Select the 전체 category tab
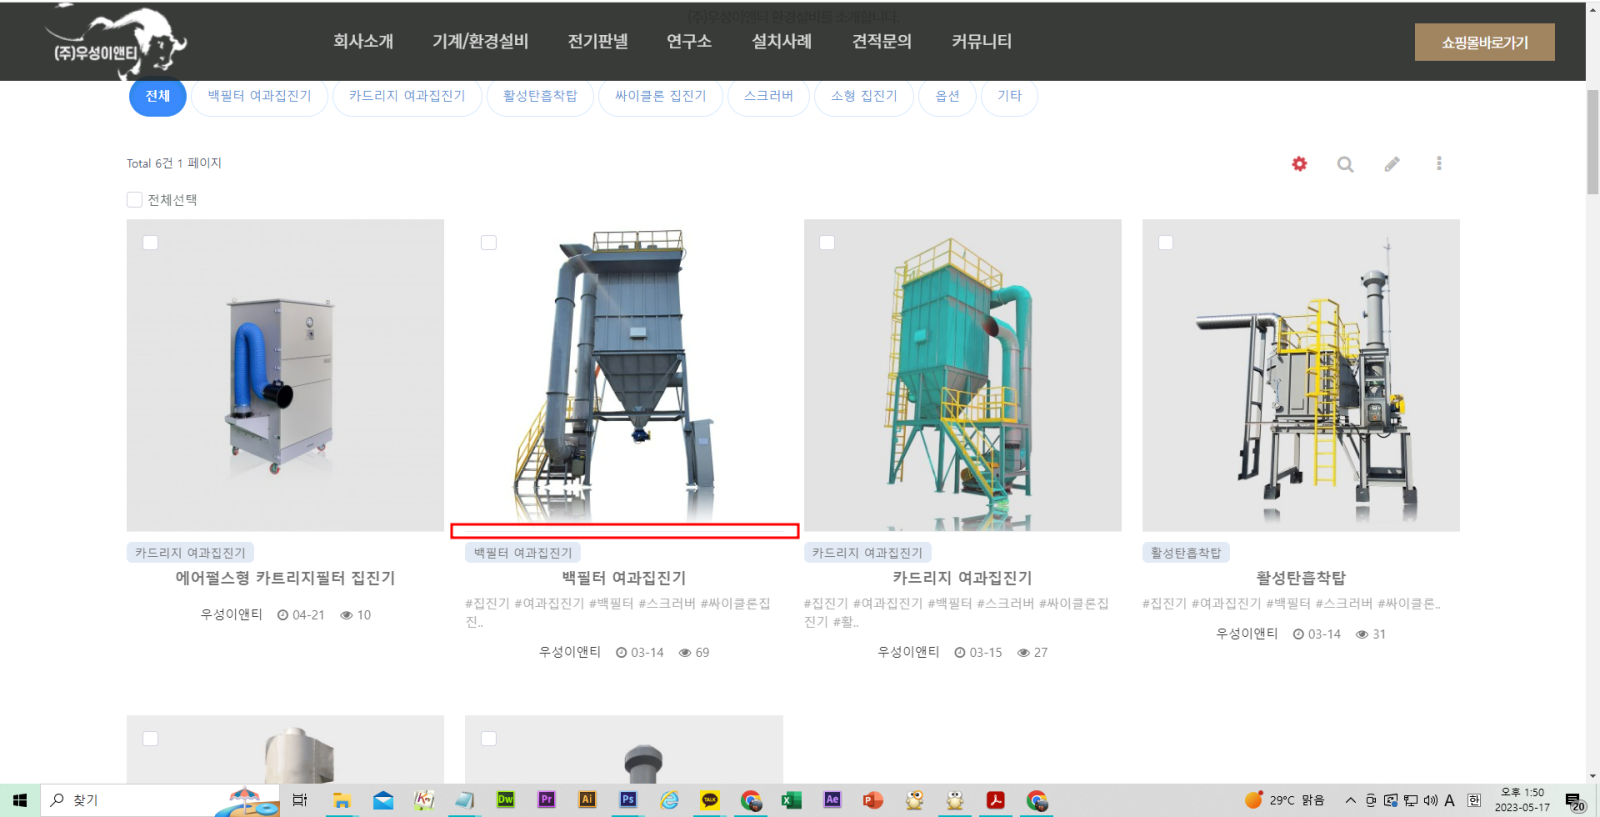This screenshot has width=1600, height=817. [x=158, y=97]
